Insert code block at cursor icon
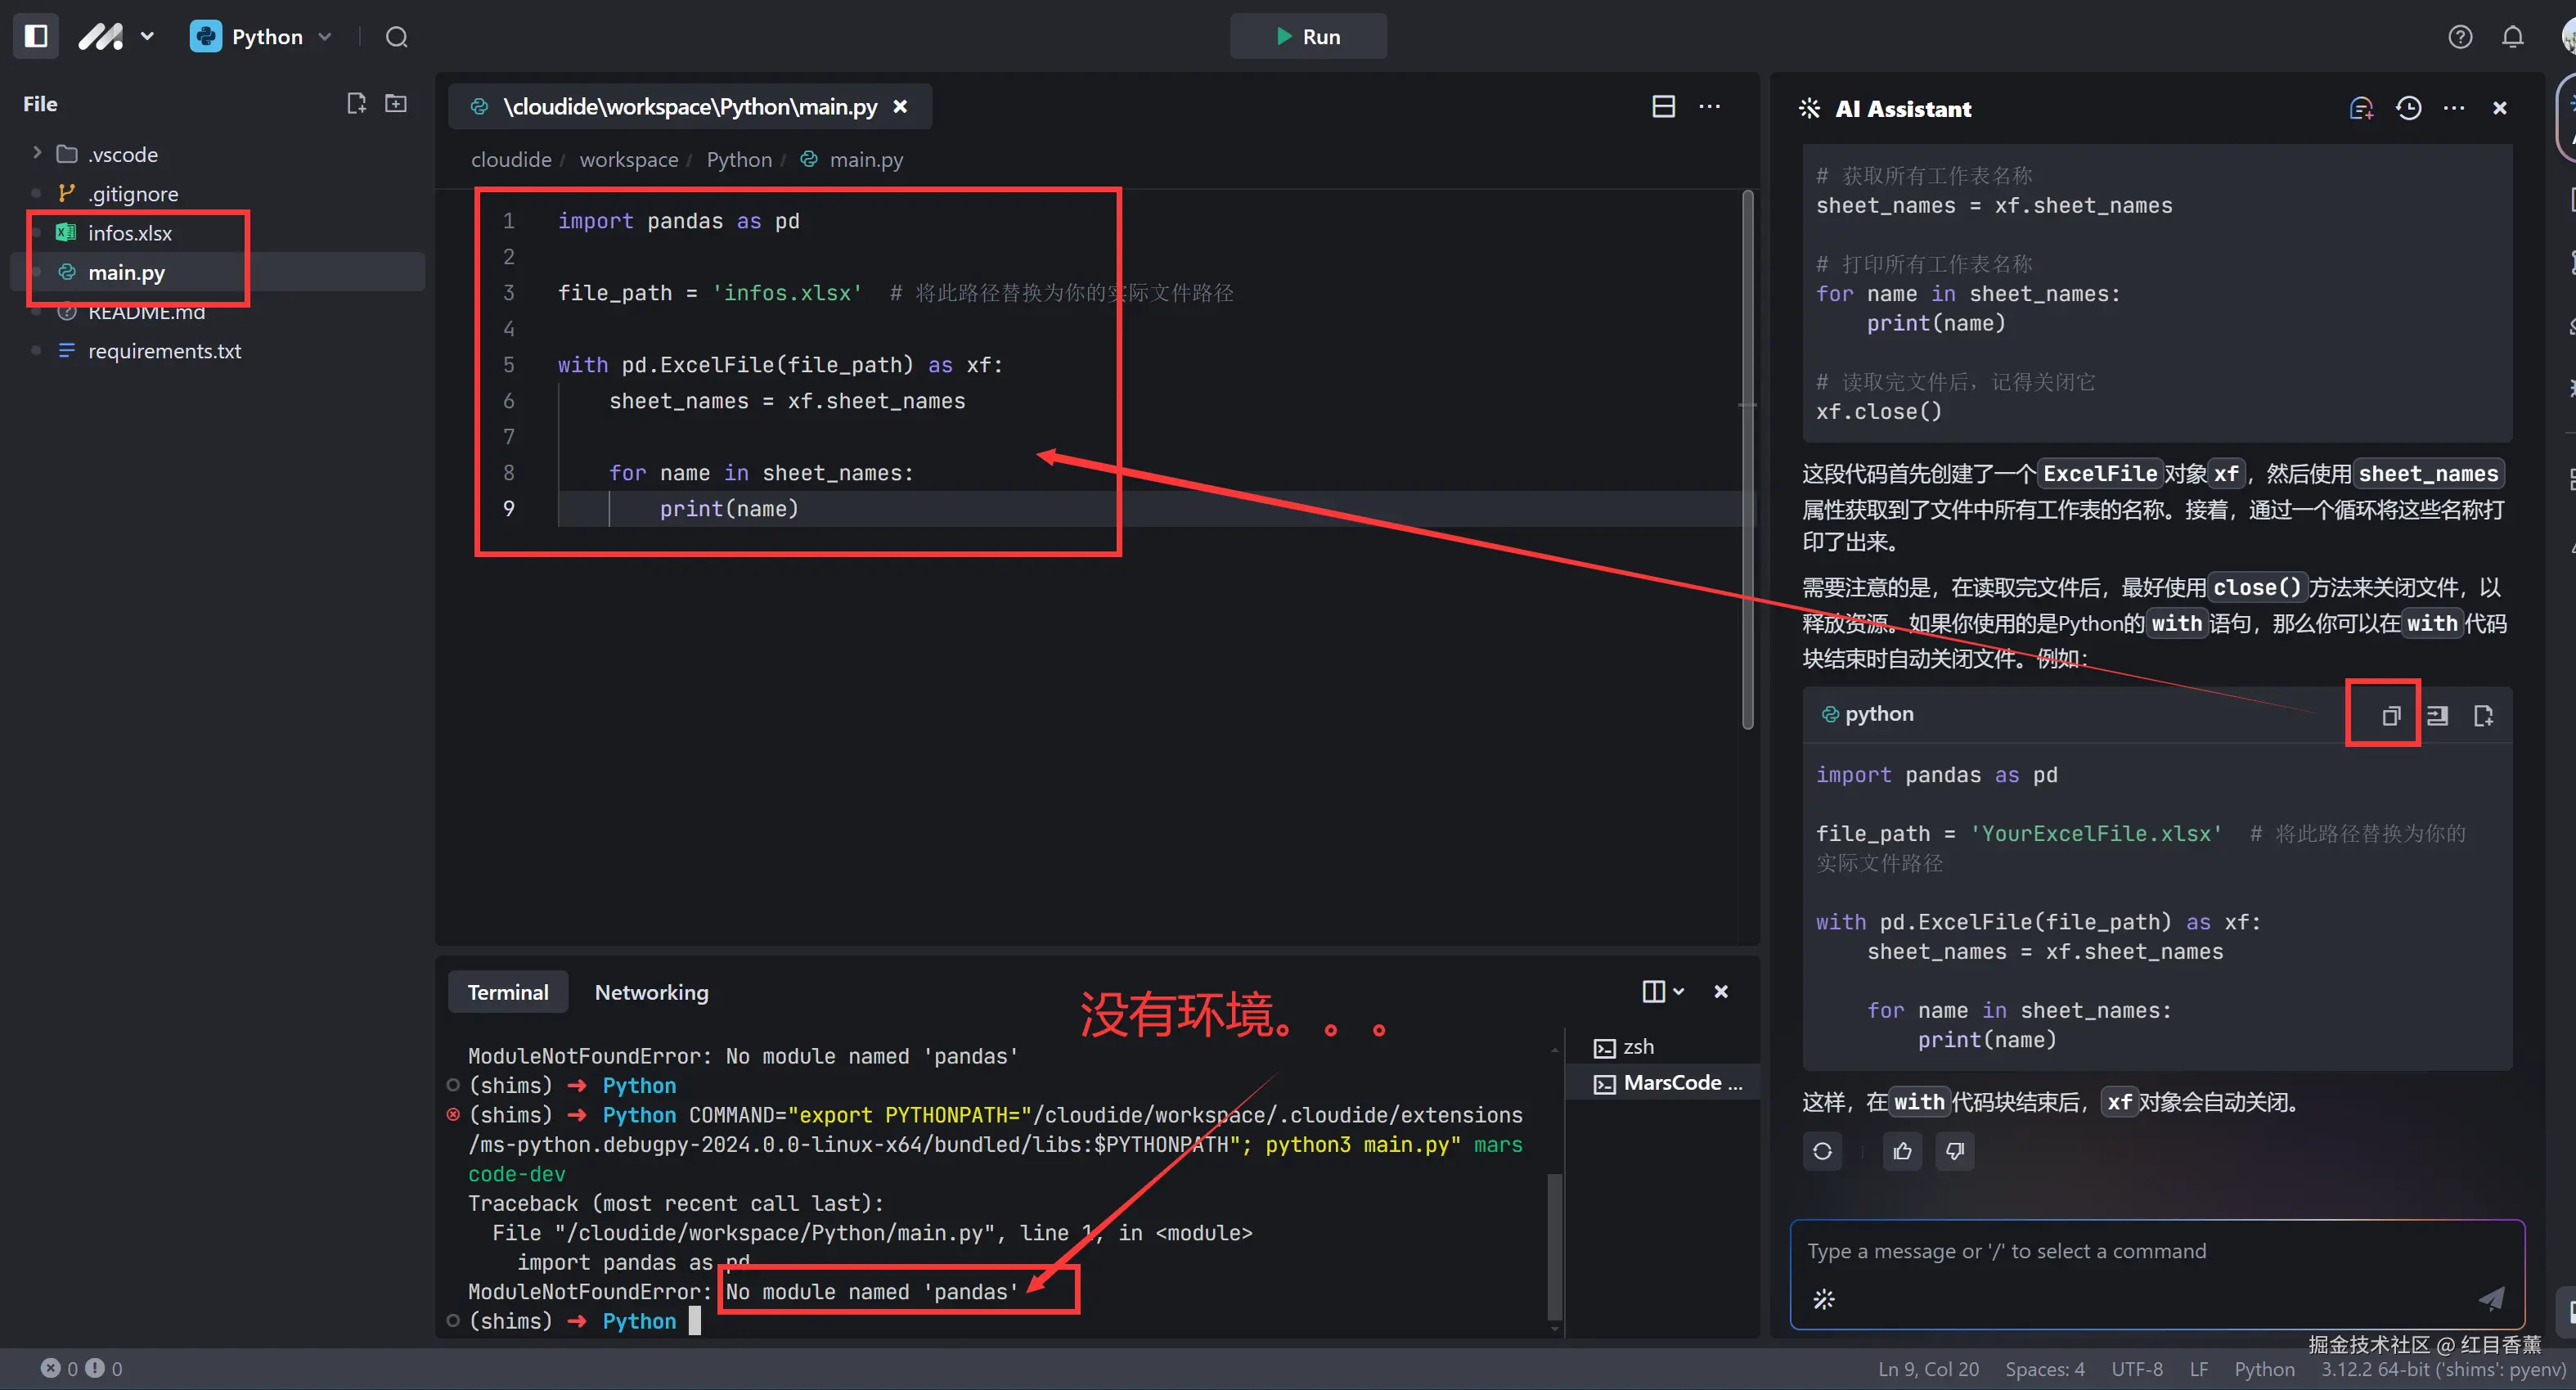Viewport: 2576px width, 1390px height. point(2437,715)
